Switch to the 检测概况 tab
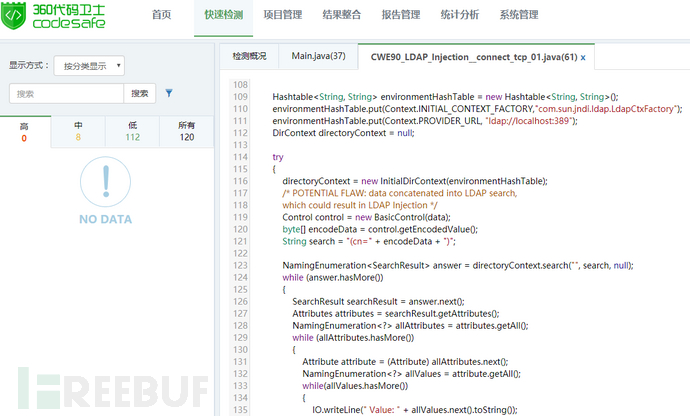 (249, 56)
